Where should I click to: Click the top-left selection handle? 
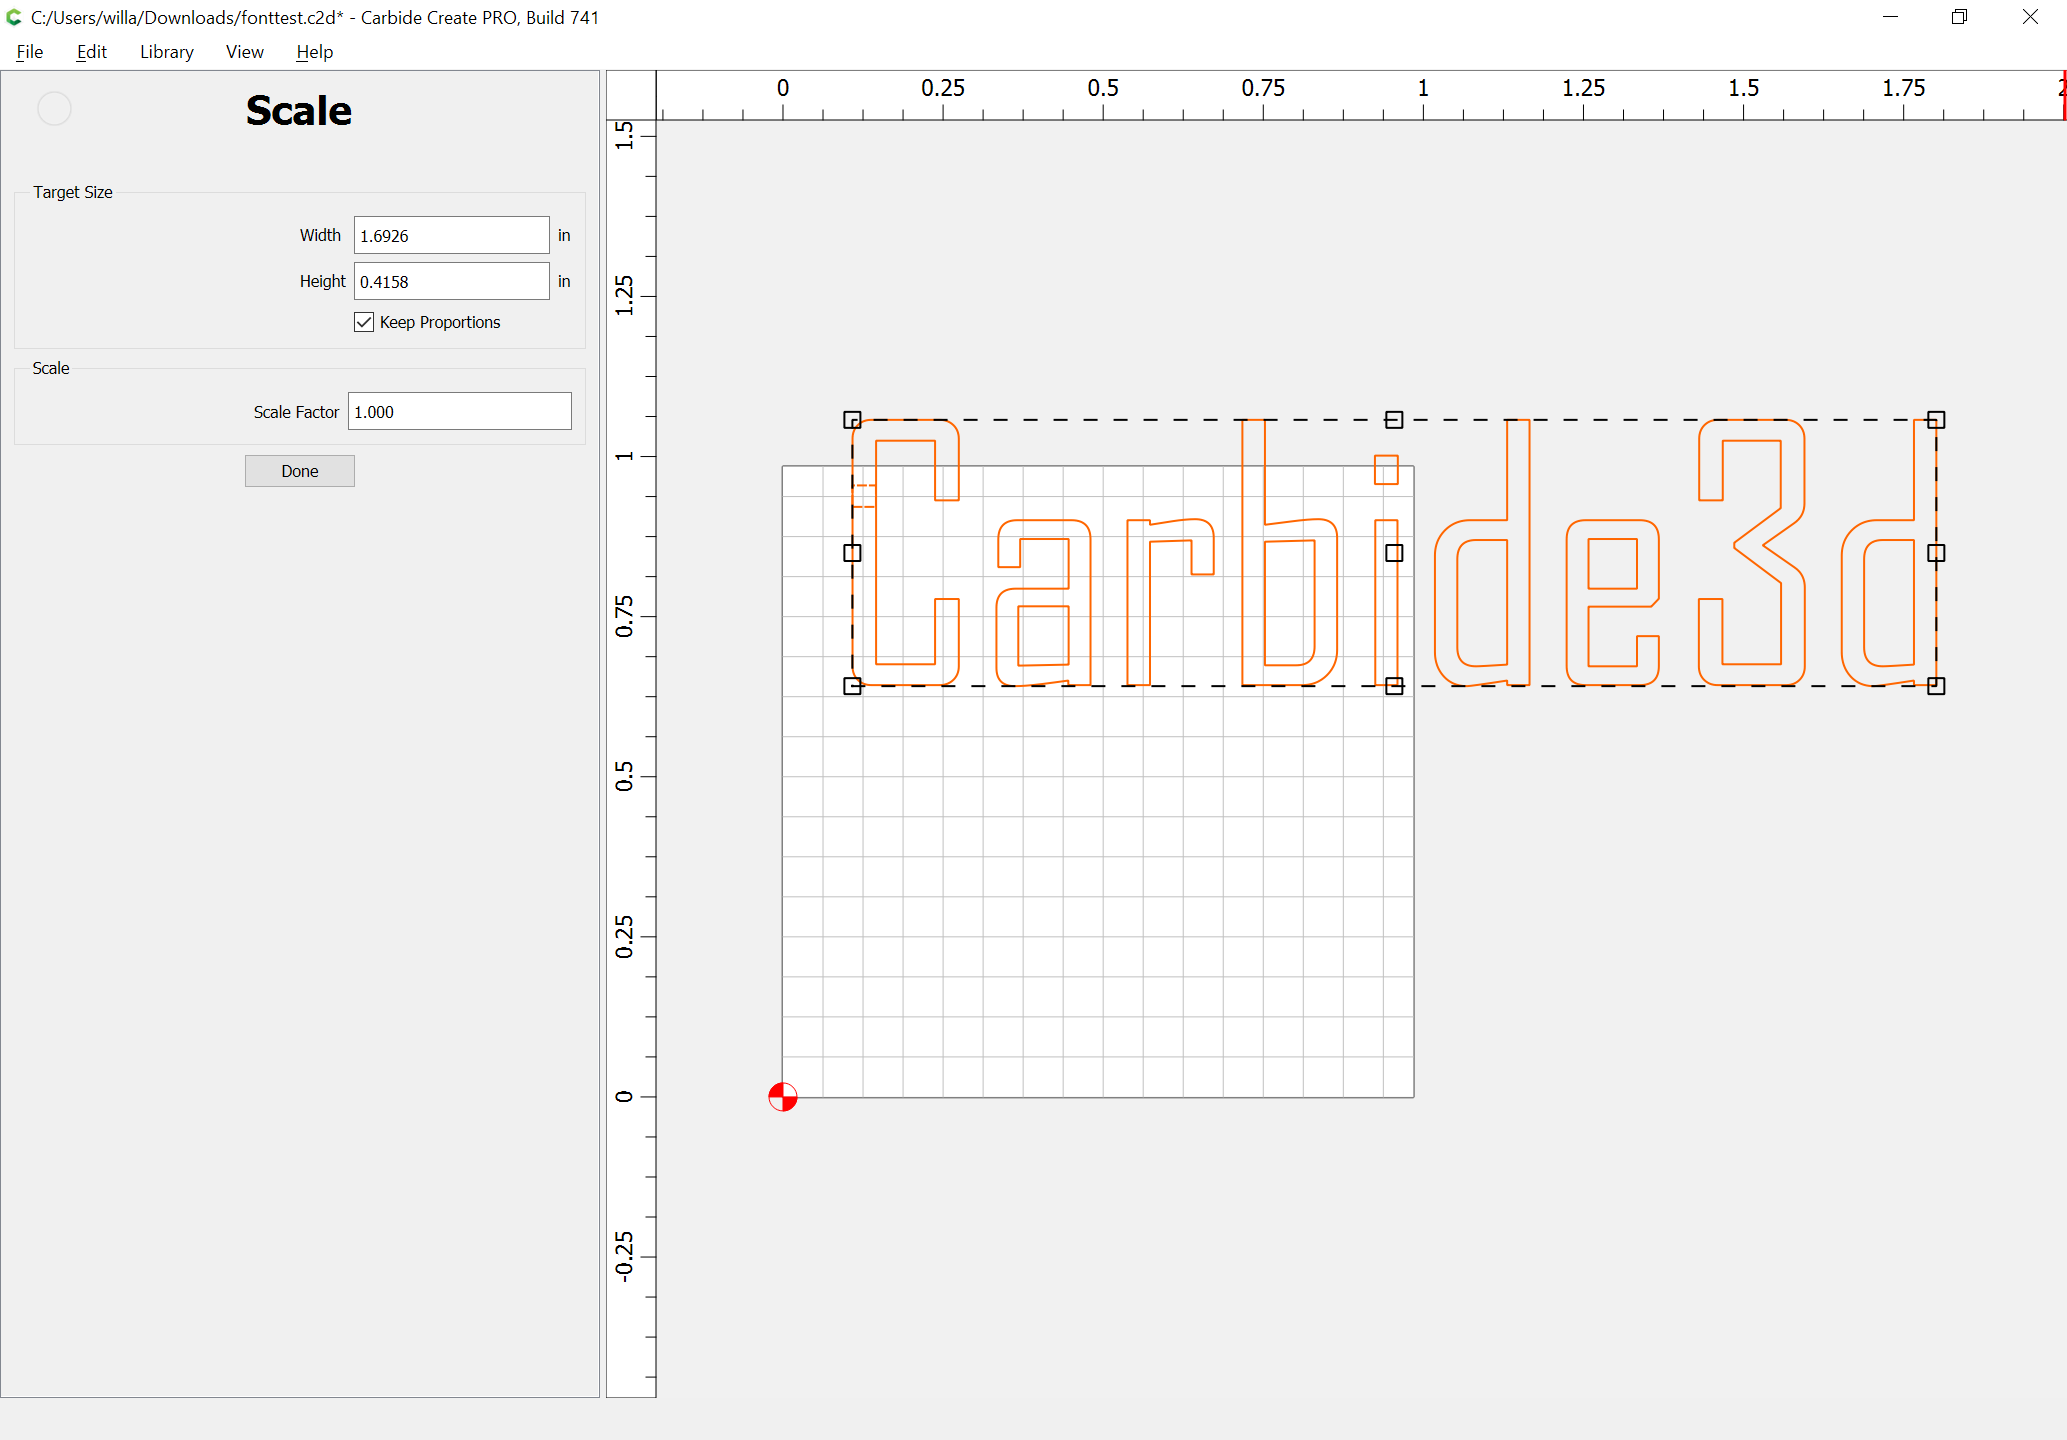click(x=852, y=420)
